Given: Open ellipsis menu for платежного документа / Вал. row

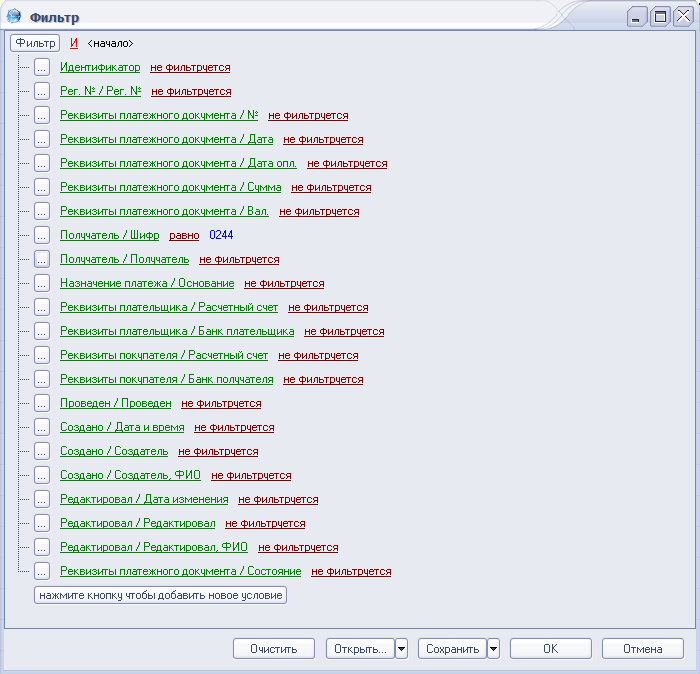Looking at the screenshot, I should pos(42,212).
